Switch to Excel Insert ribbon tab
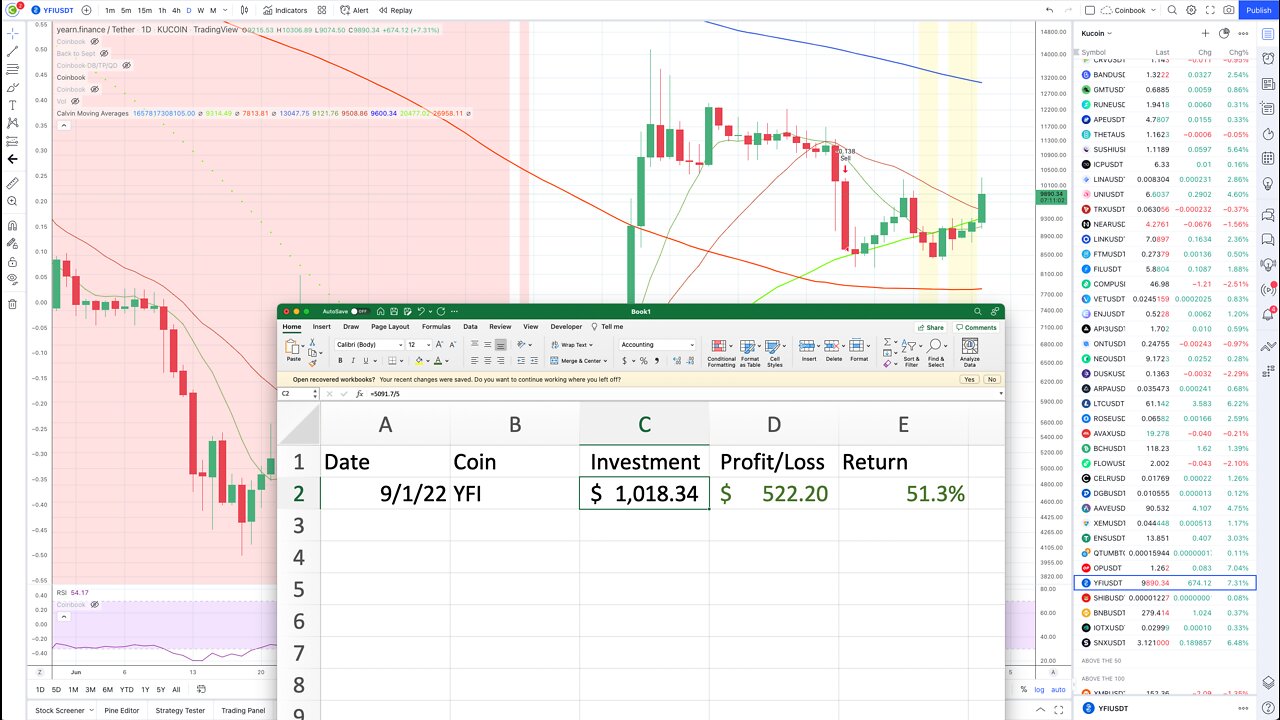 coord(321,326)
